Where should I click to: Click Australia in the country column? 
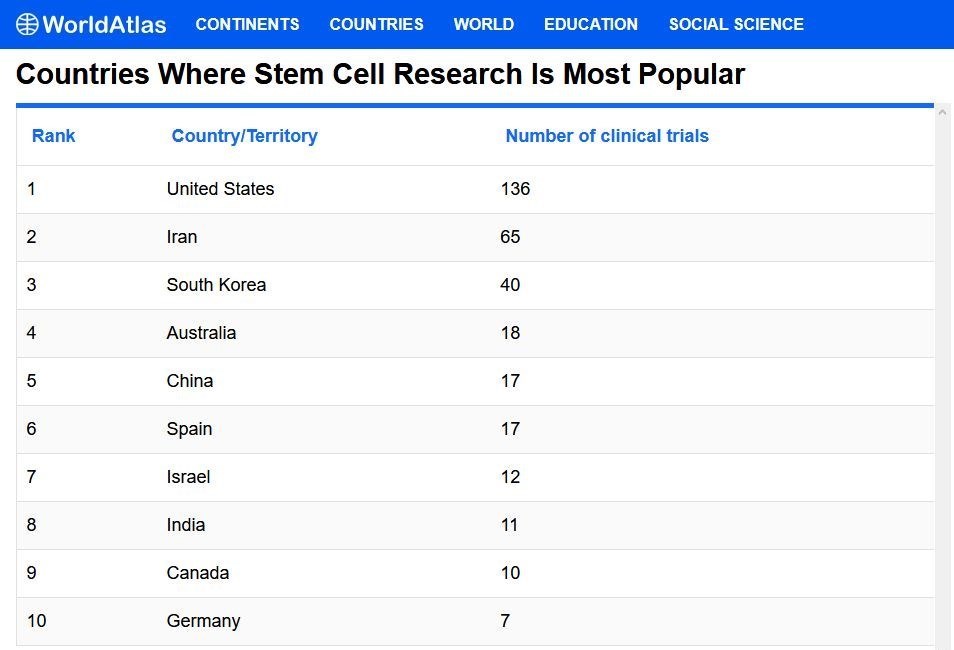point(201,333)
